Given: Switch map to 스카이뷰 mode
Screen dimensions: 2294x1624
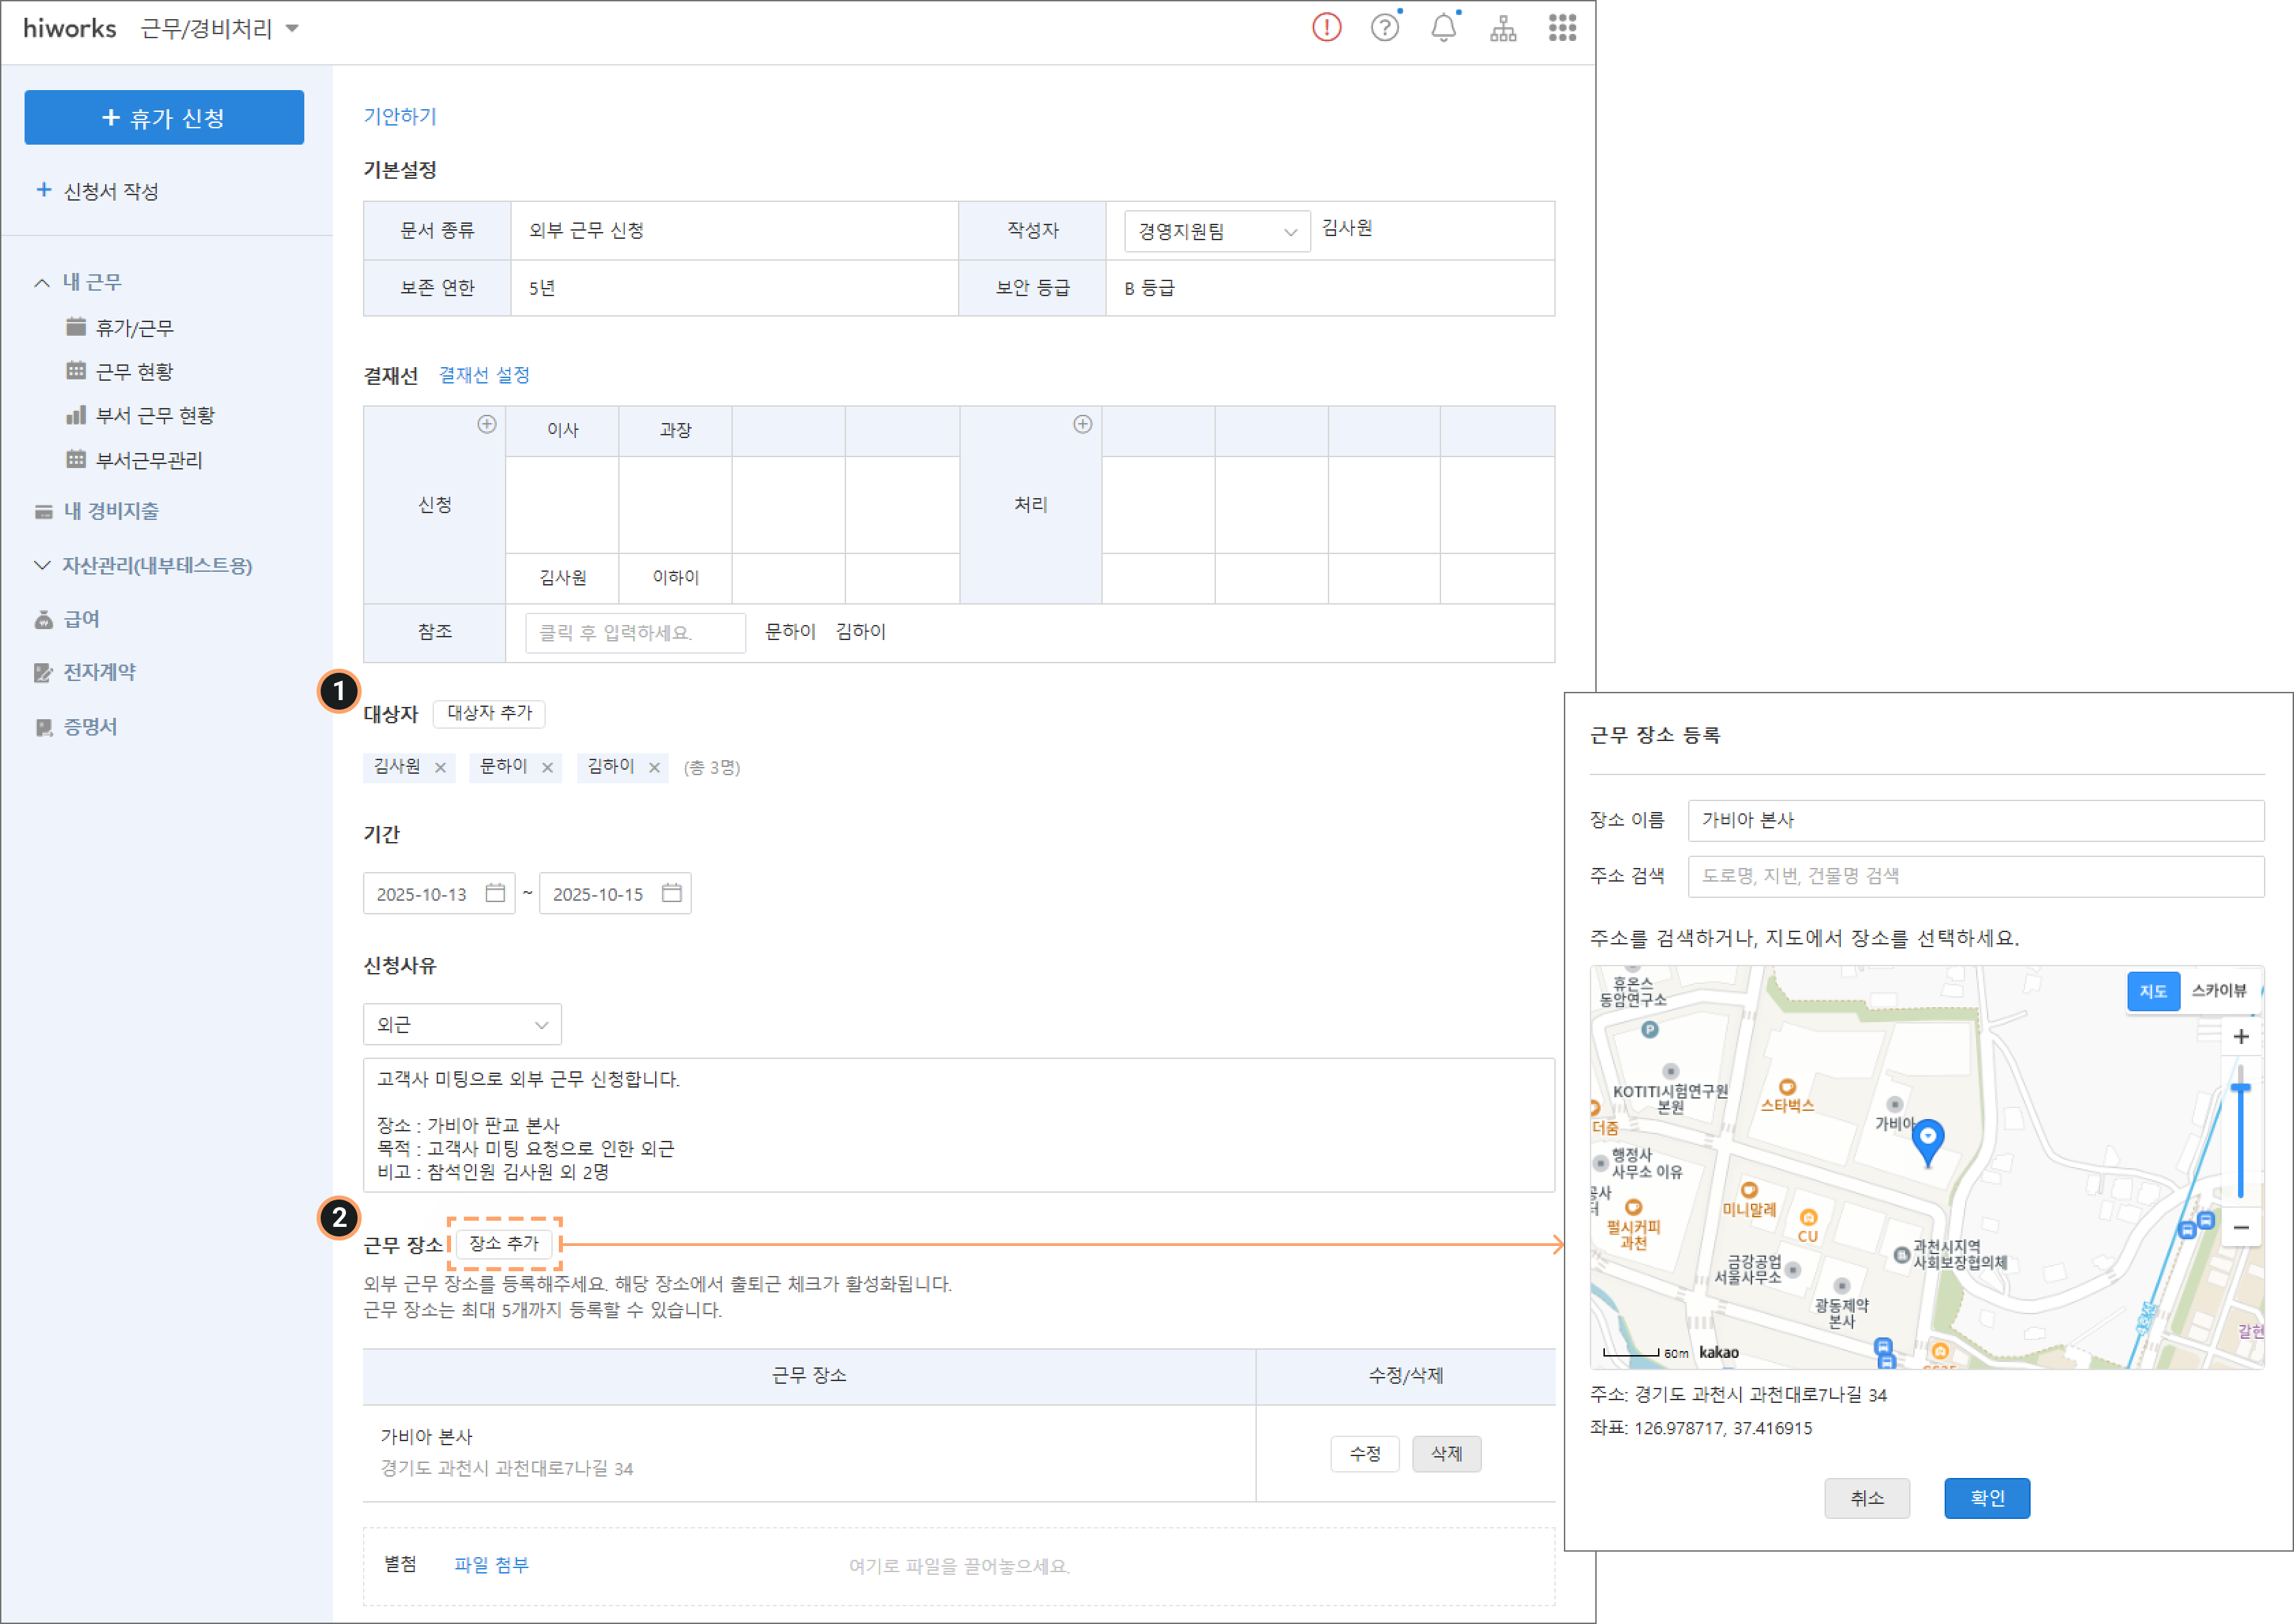Looking at the screenshot, I should [2218, 990].
